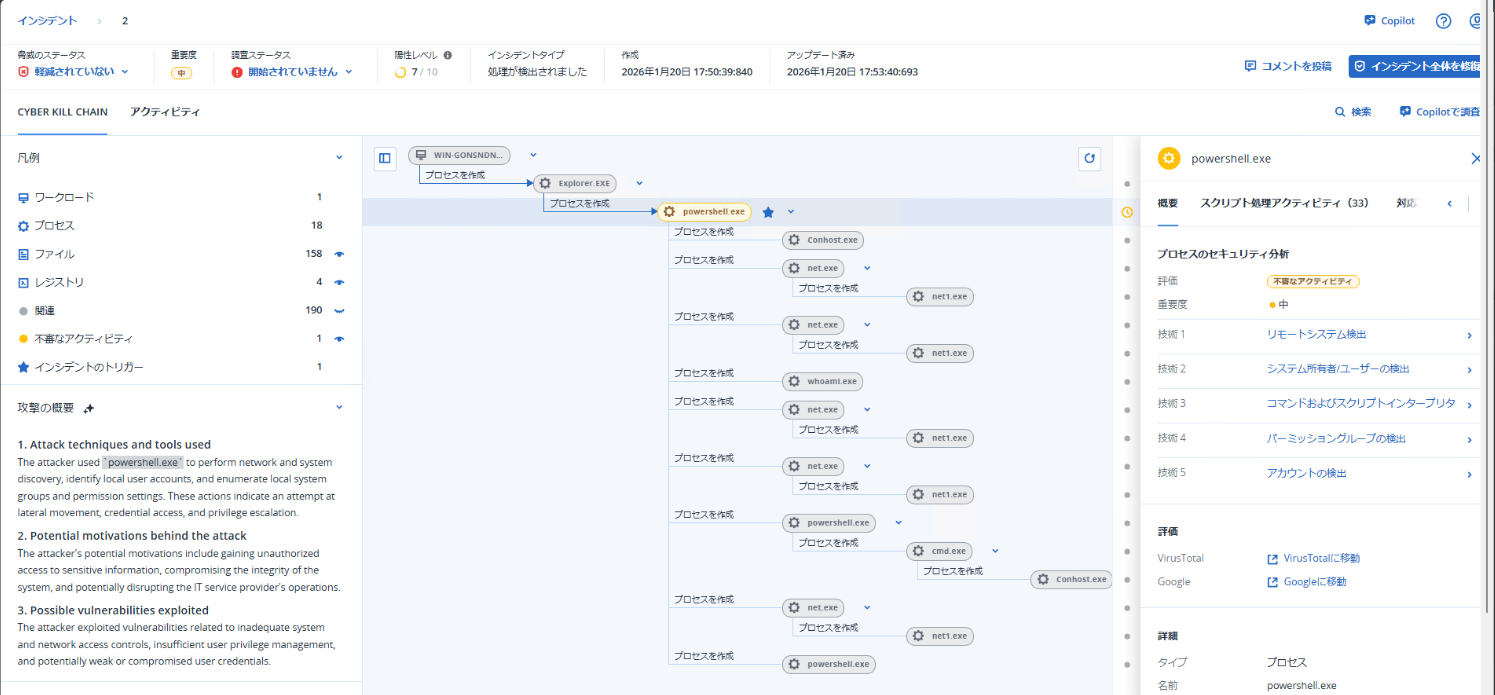This screenshot has height=695, width=1495.
Task: Open the 軽減されていない threat status dropdown
Action: 75,72
